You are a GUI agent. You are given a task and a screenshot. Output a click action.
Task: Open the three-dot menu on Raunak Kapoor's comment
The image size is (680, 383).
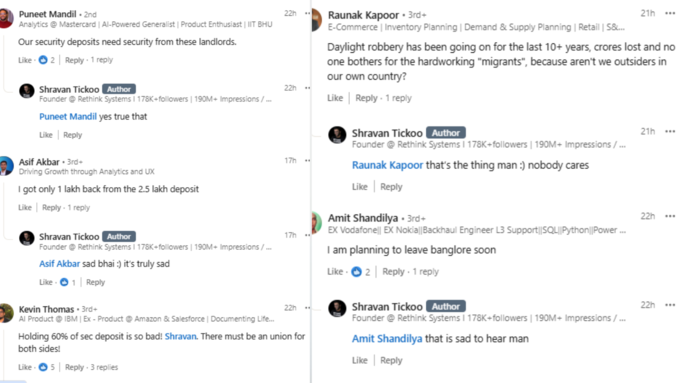[x=670, y=13]
